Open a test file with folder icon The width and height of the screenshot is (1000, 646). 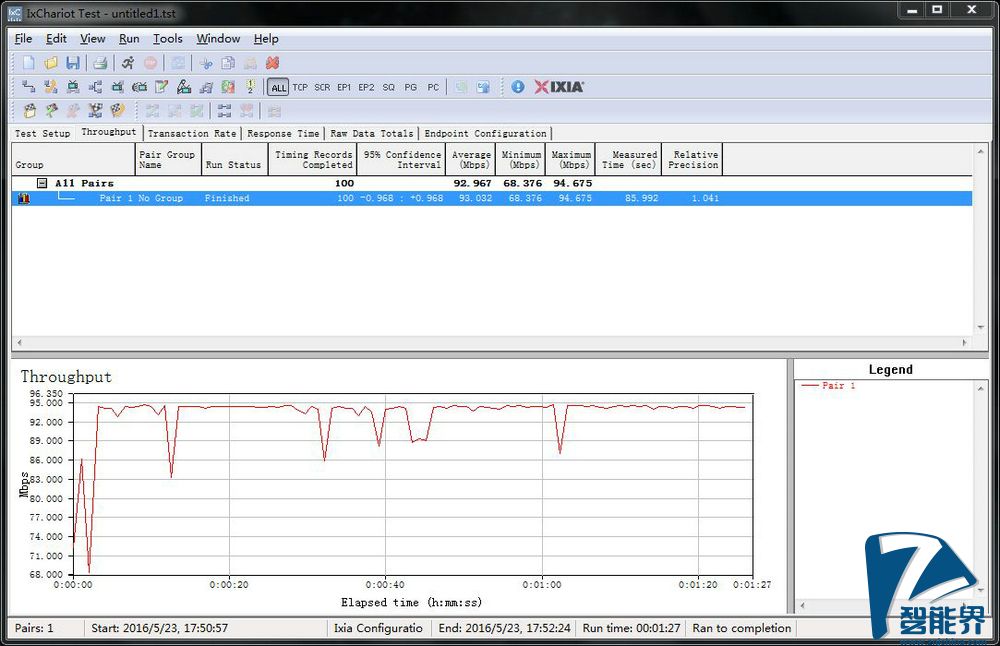tap(51, 63)
